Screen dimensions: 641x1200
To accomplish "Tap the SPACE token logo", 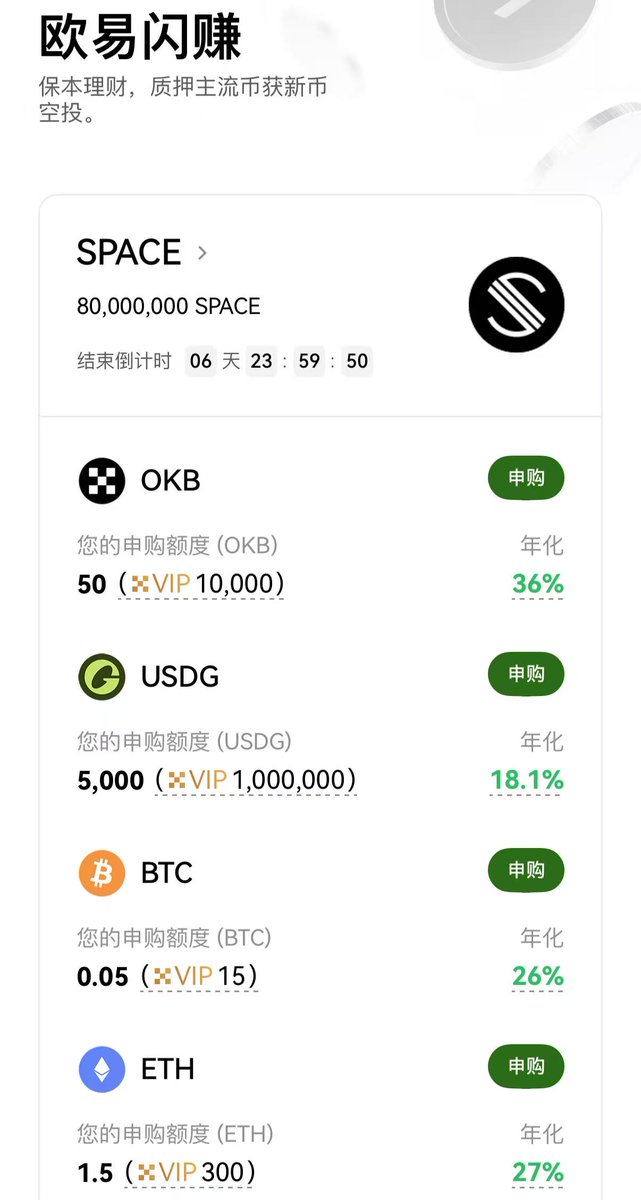I will 516,304.
